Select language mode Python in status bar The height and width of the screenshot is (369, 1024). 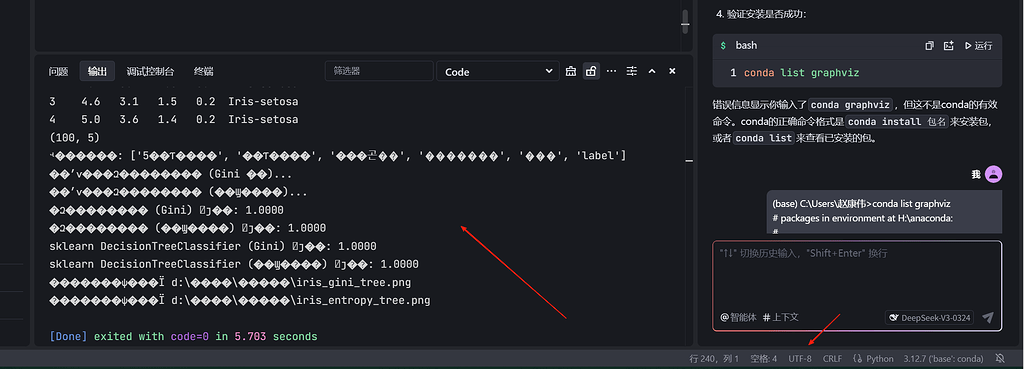873,359
